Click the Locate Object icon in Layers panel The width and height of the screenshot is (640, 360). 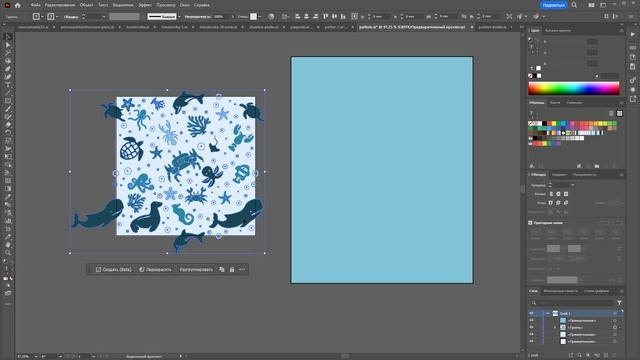click(x=579, y=355)
